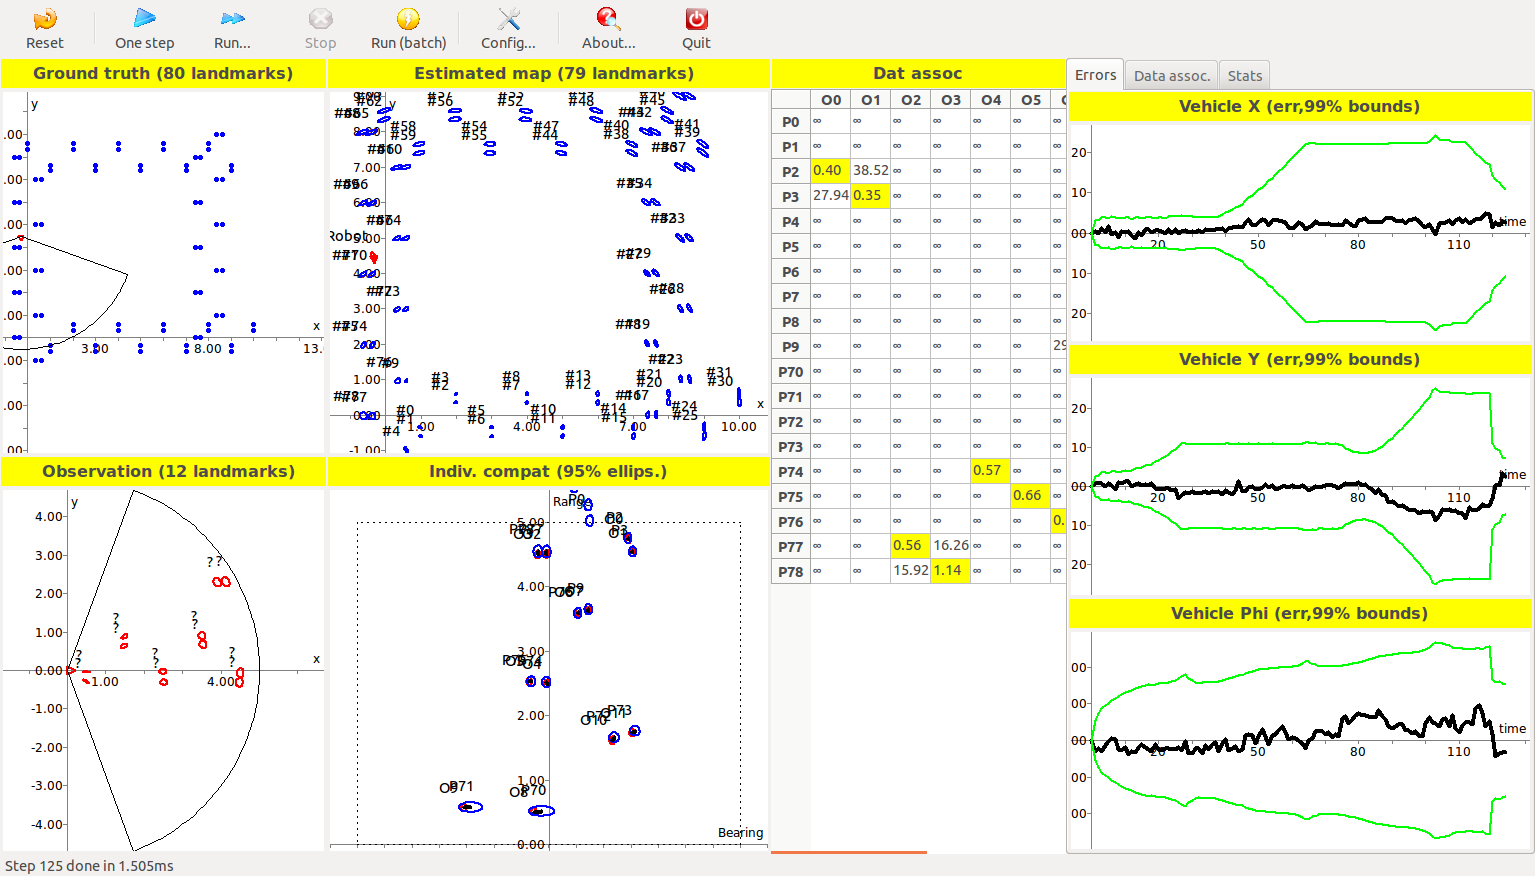Select row header P78 in the table

[x=790, y=572]
